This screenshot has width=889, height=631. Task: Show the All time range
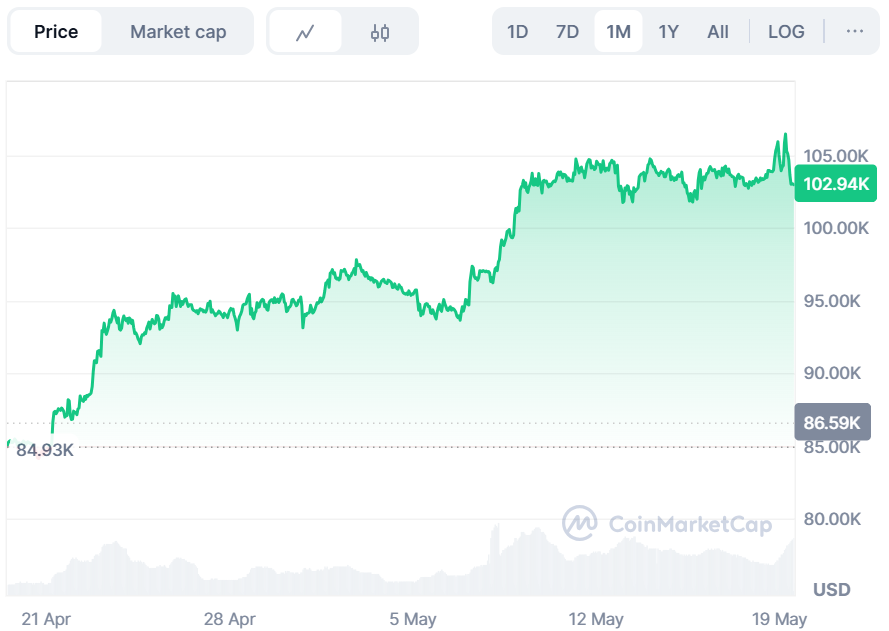pos(718,32)
